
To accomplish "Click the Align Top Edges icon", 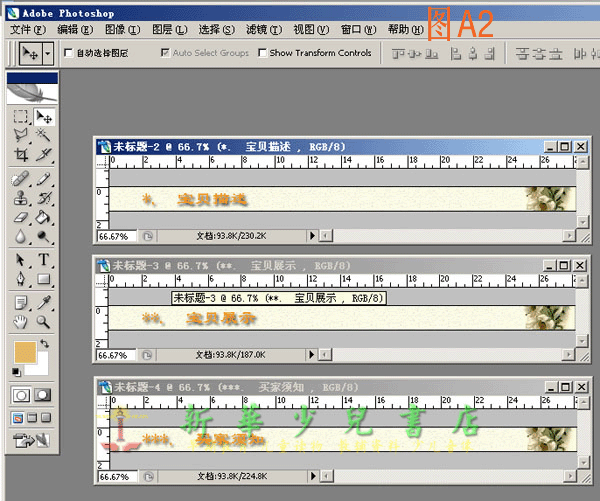I will pos(398,54).
